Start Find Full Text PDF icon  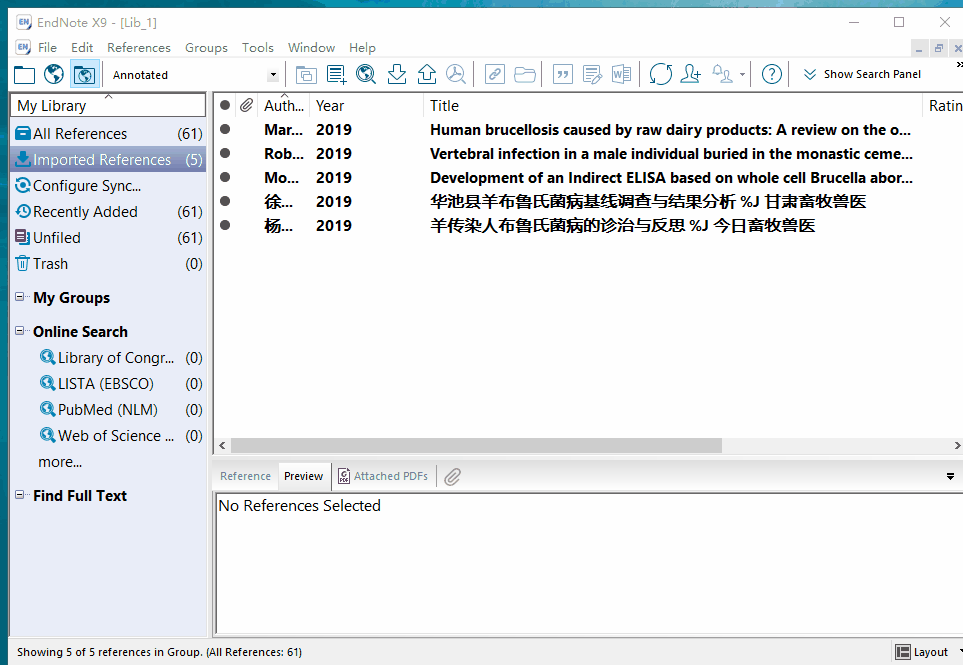pos(456,75)
